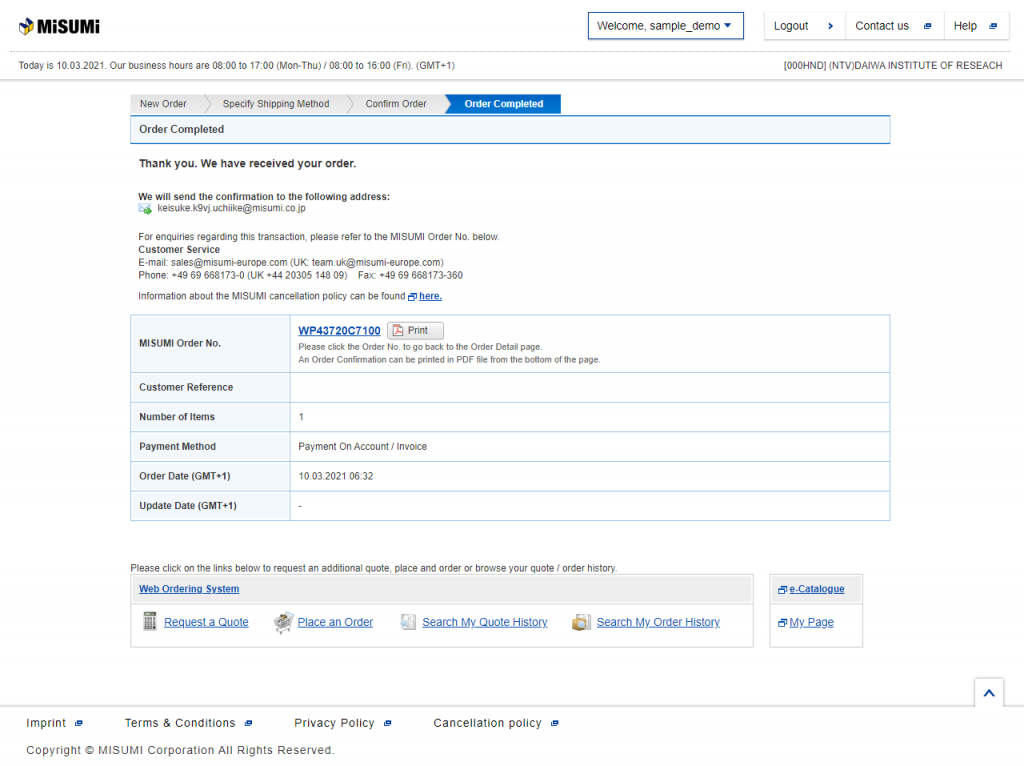Click the external-link icon beside Imprint
Image resolution: width=1024 pixels, height=766 pixels.
click(x=79, y=724)
